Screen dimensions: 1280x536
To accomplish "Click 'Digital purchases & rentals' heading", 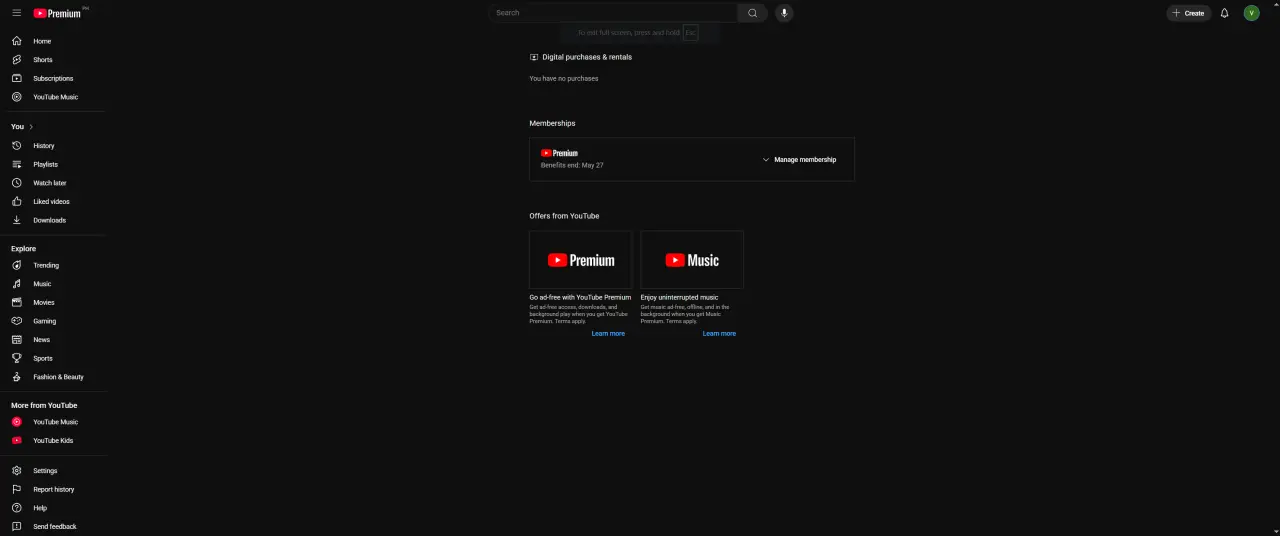I will click(587, 57).
